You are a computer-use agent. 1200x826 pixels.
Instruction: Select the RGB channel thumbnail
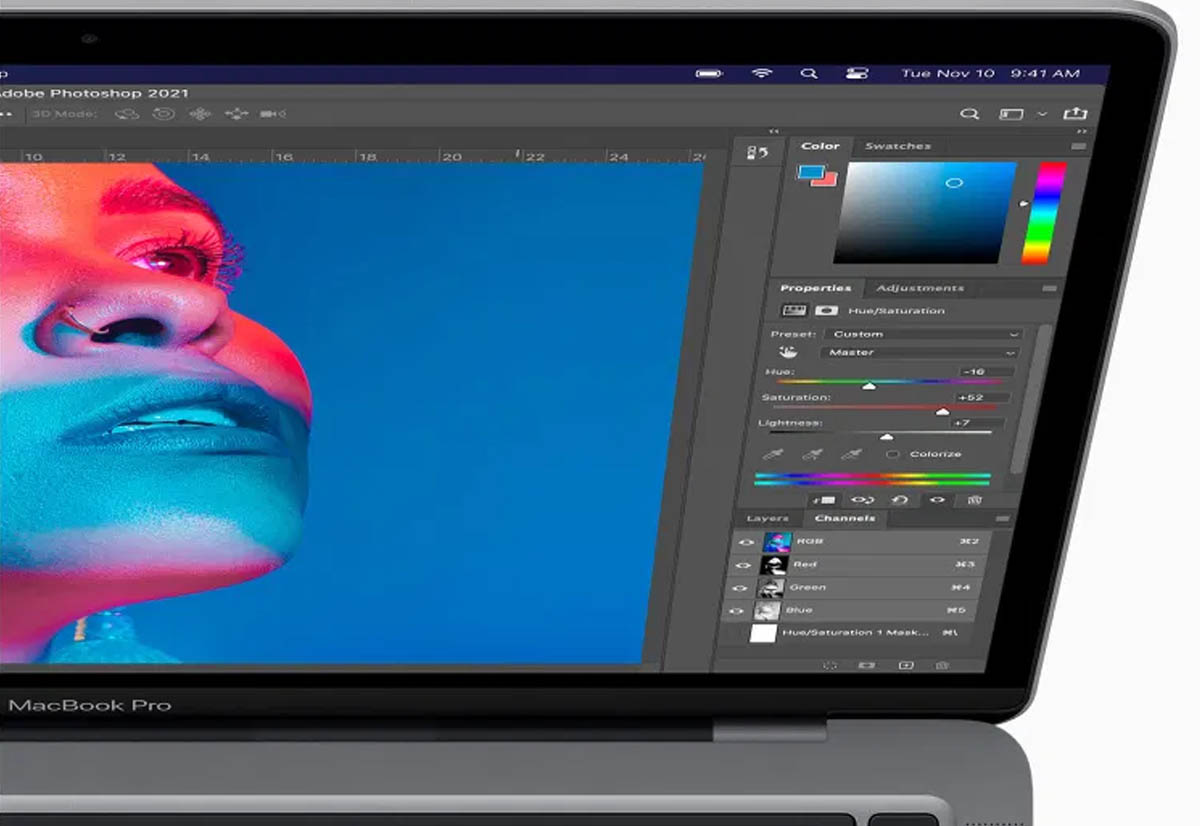click(777, 542)
